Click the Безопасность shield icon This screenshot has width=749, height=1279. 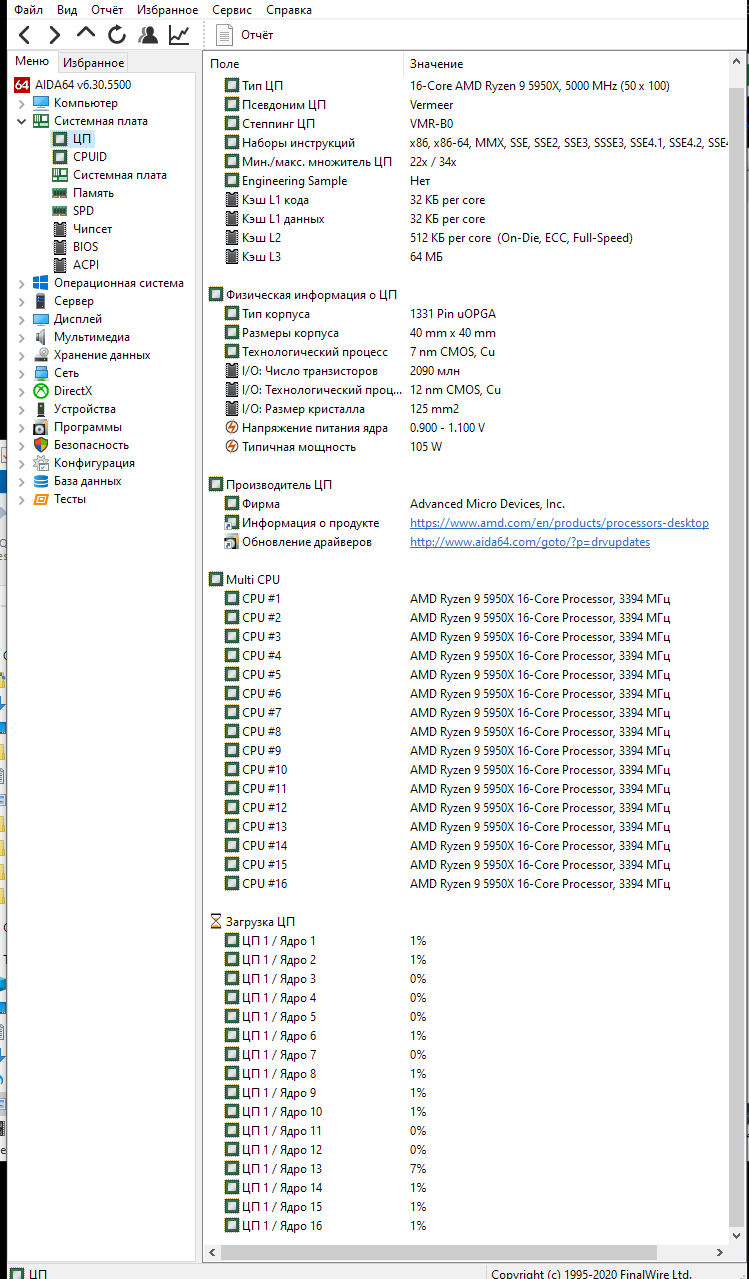(41, 445)
